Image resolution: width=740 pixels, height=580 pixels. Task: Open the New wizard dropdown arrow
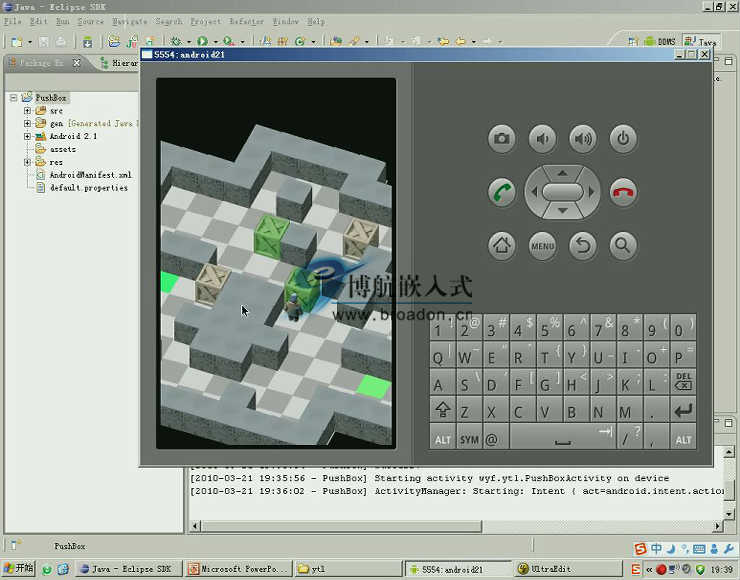30,42
